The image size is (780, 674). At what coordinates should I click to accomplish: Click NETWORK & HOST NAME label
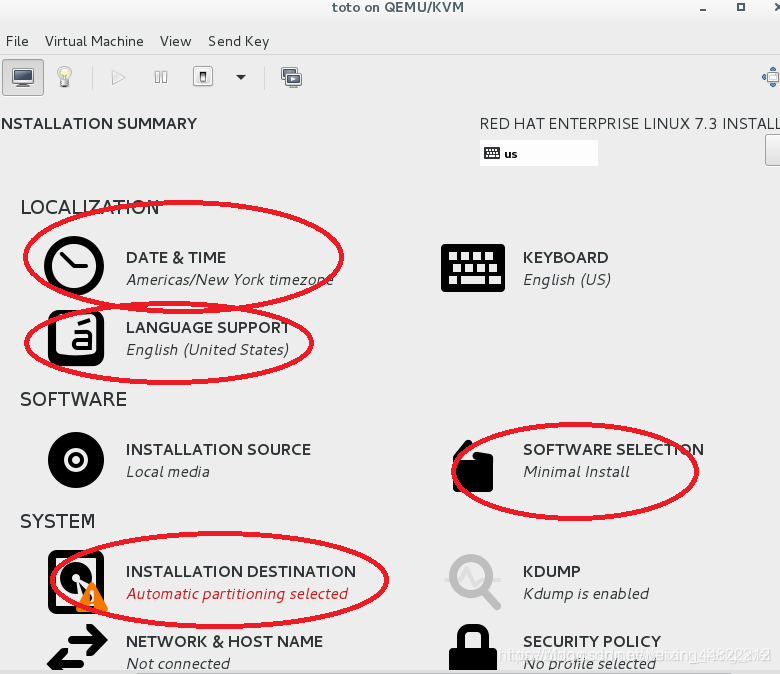[224, 642]
